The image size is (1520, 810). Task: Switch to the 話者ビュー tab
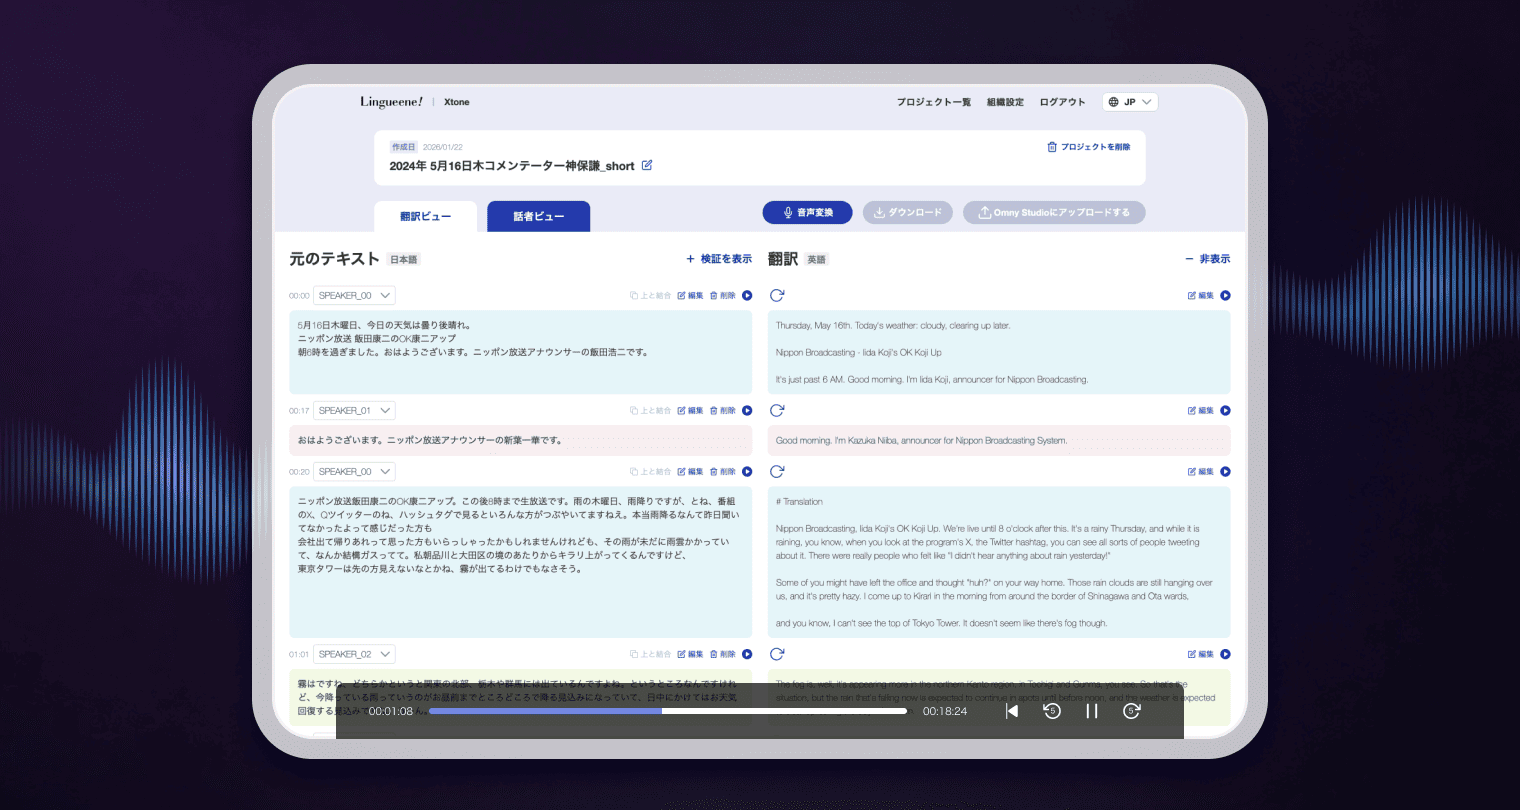538,216
